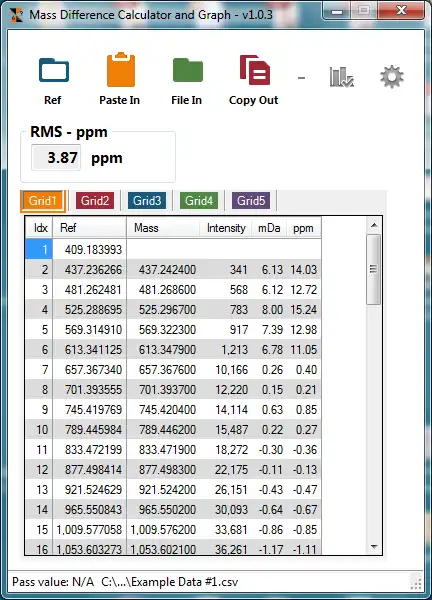This screenshot has width=432, height=600.
Task: Open the bar chart graph icon
Action: pyautogui.click(x=341, y=77)
